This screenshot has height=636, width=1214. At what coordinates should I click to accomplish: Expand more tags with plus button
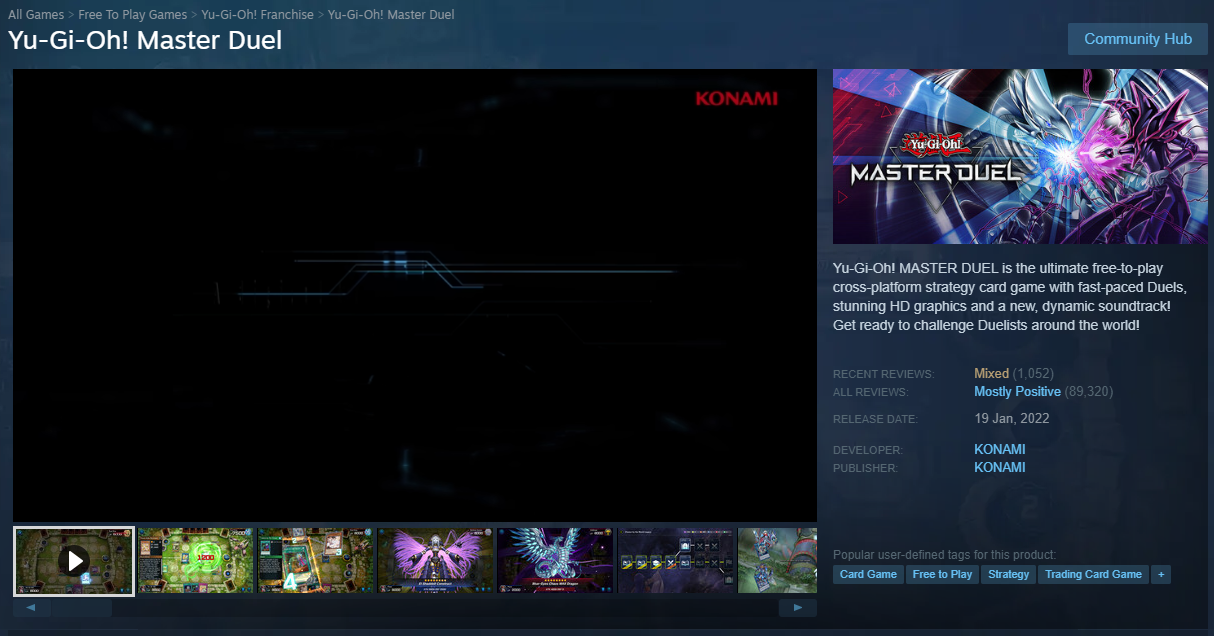click(1160, 574)
